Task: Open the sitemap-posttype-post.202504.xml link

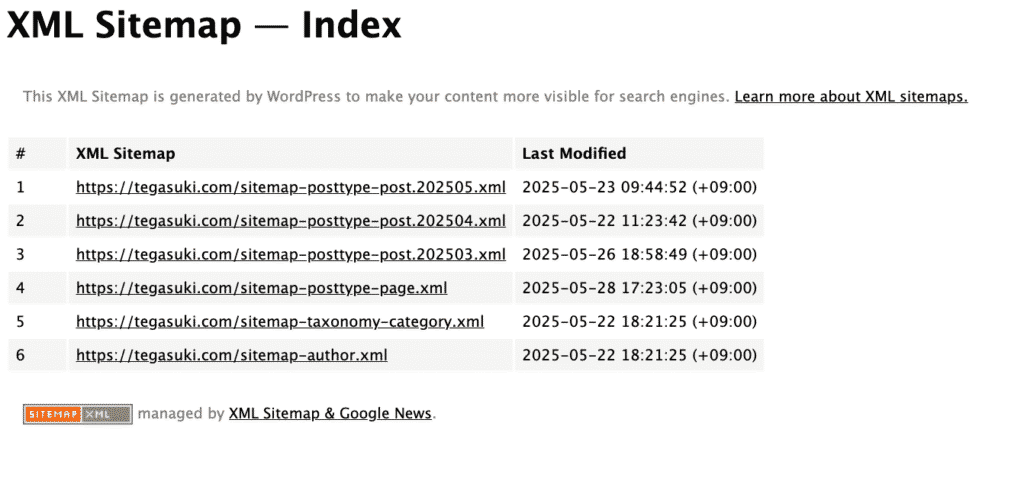Action: coord(291,221)
